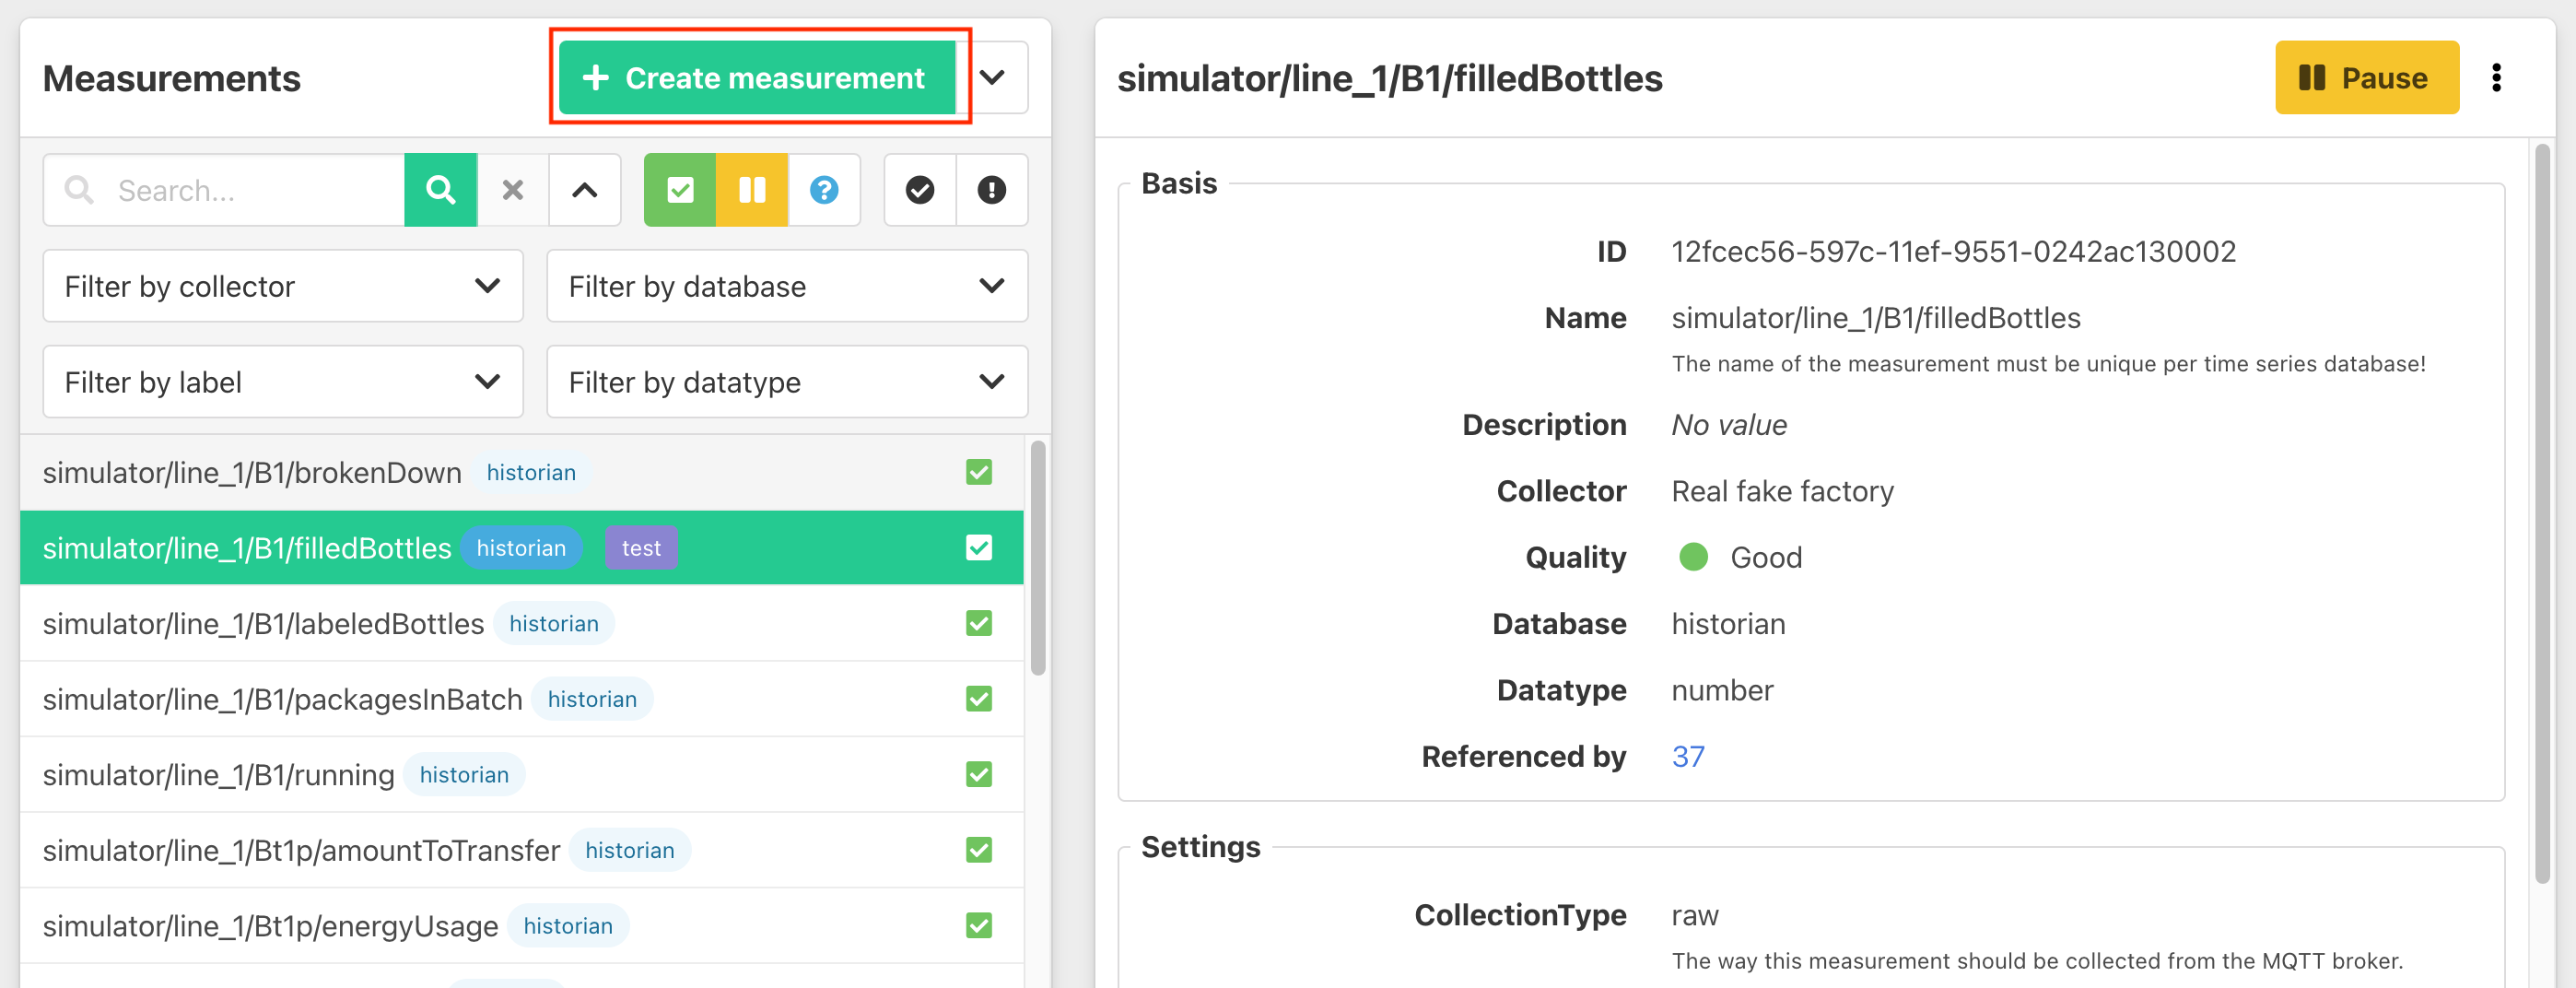
Task: Expand the arrow next to Create measurement
Action: click(x=992, y=78)
